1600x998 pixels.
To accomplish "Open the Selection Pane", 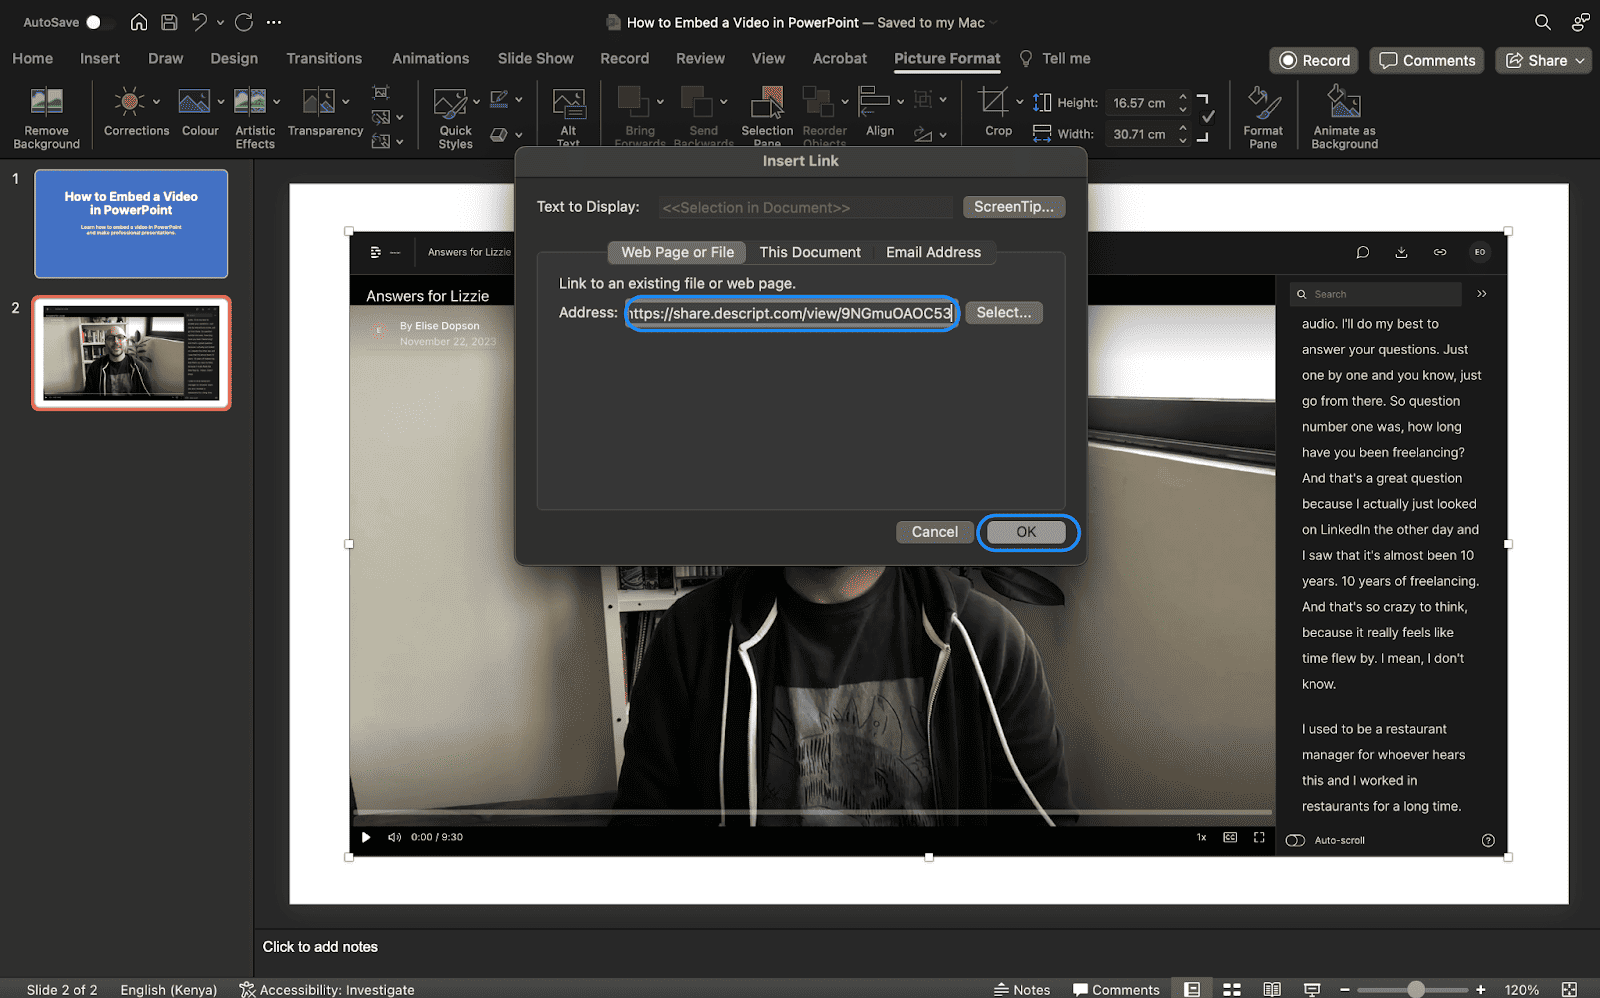I will [767, 117].
